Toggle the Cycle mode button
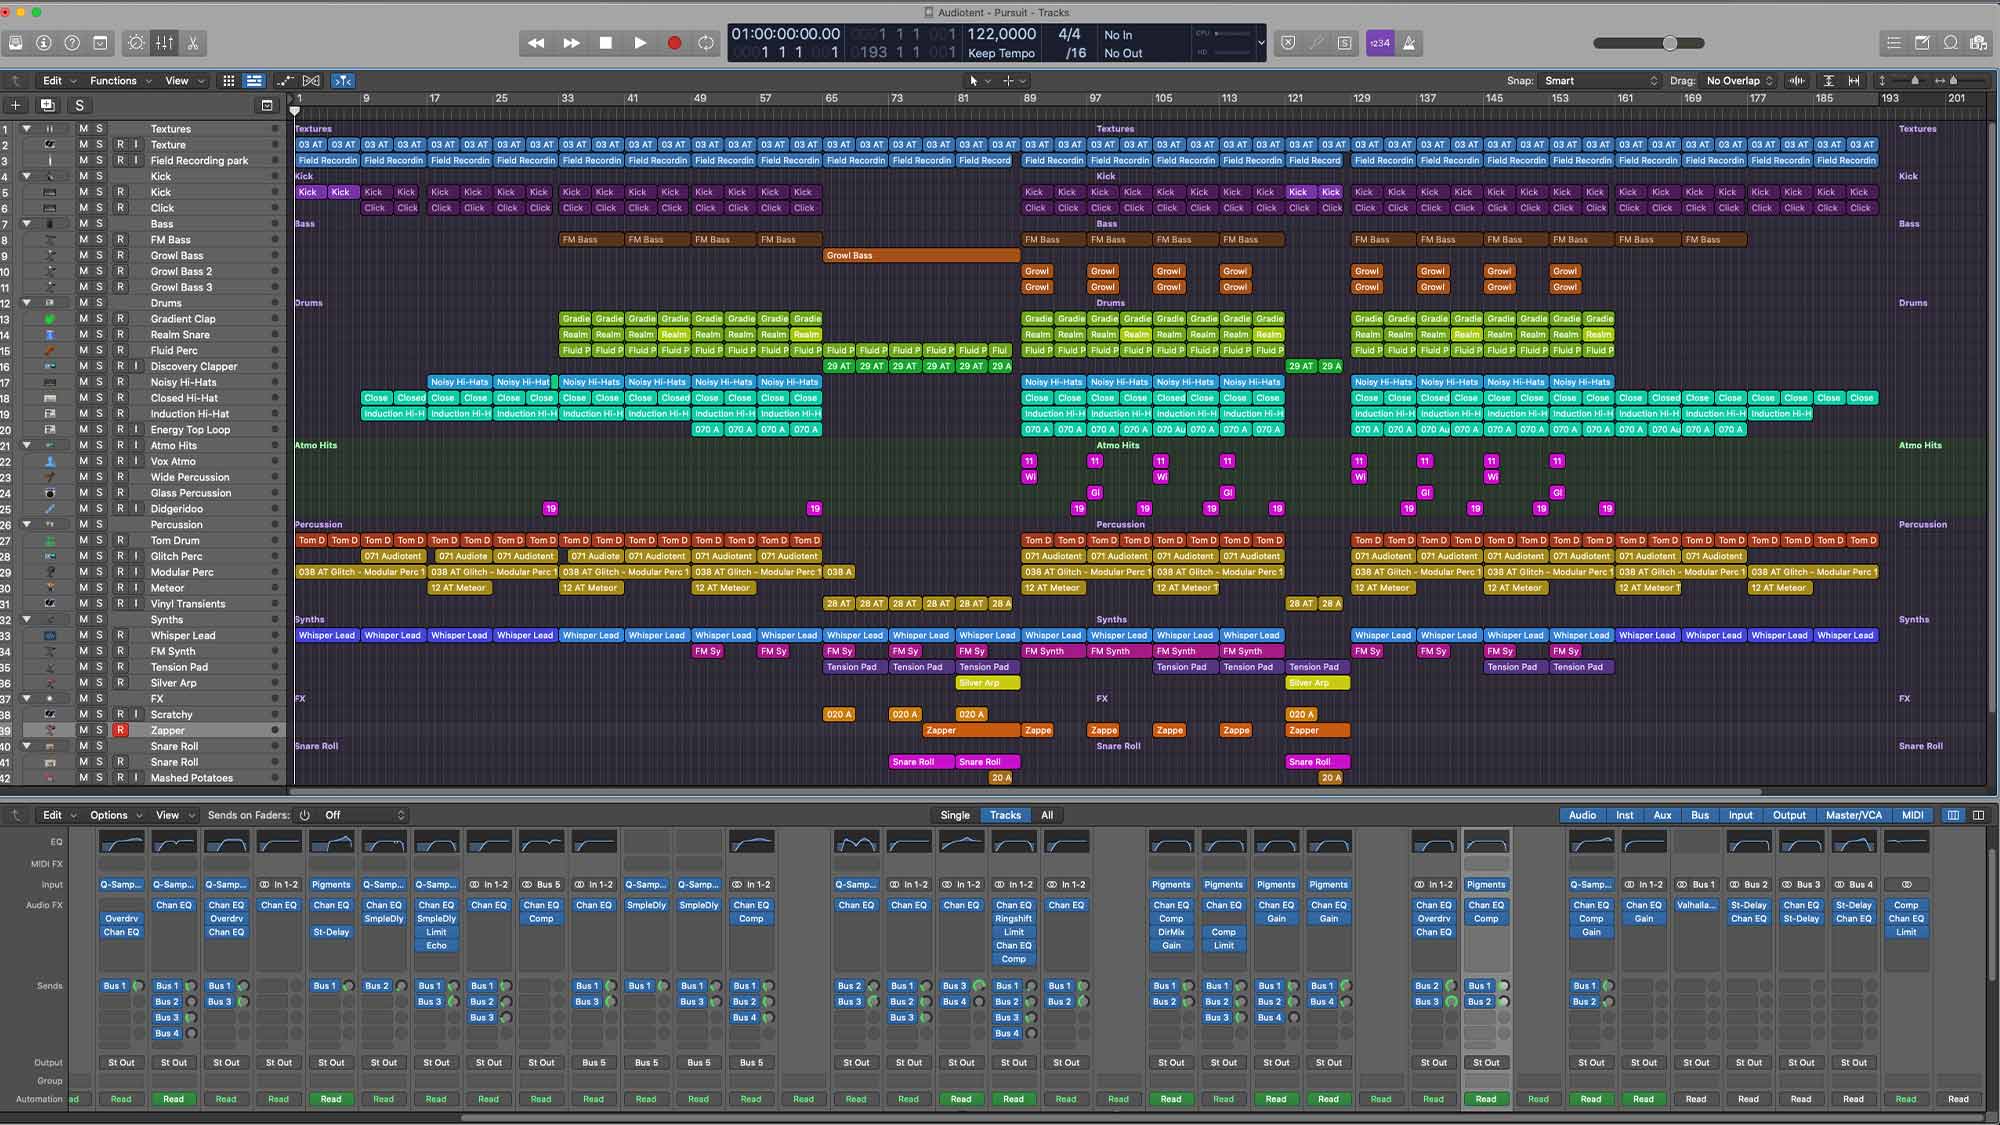The image size is (2000, 1125). click(x=706, y=43)
